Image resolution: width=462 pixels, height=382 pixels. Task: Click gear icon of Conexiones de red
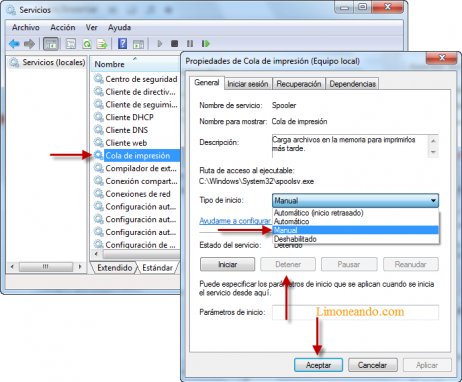click(99, 194)
